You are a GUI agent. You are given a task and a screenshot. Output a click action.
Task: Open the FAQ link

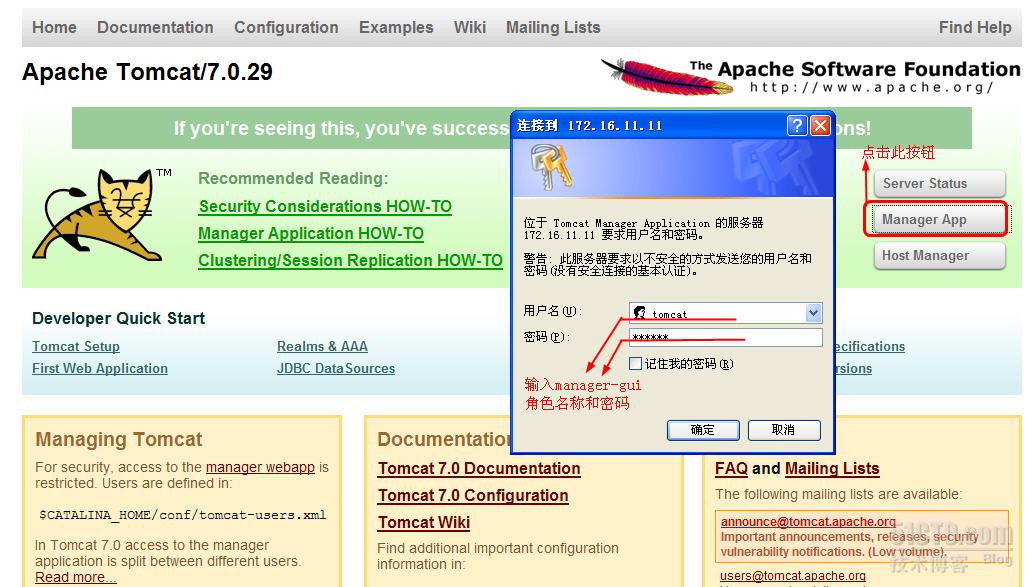click(x=731, y=468)
